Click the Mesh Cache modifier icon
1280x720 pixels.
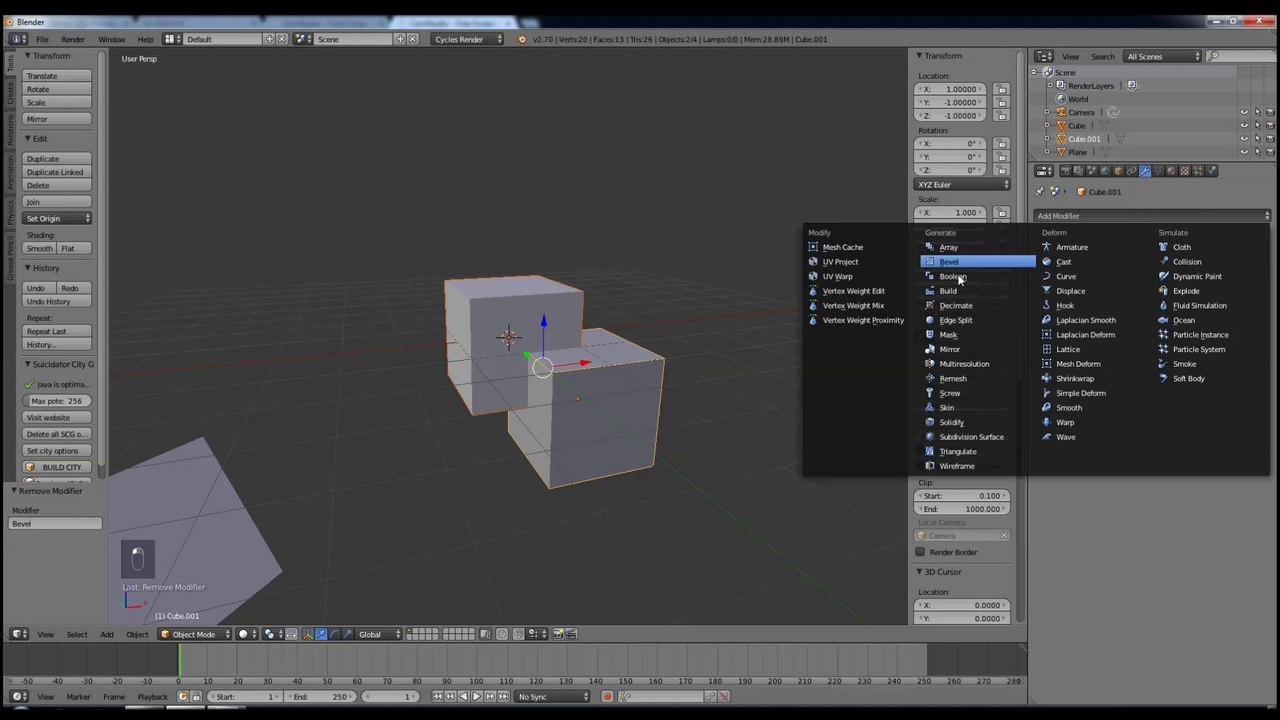[813, 247]
